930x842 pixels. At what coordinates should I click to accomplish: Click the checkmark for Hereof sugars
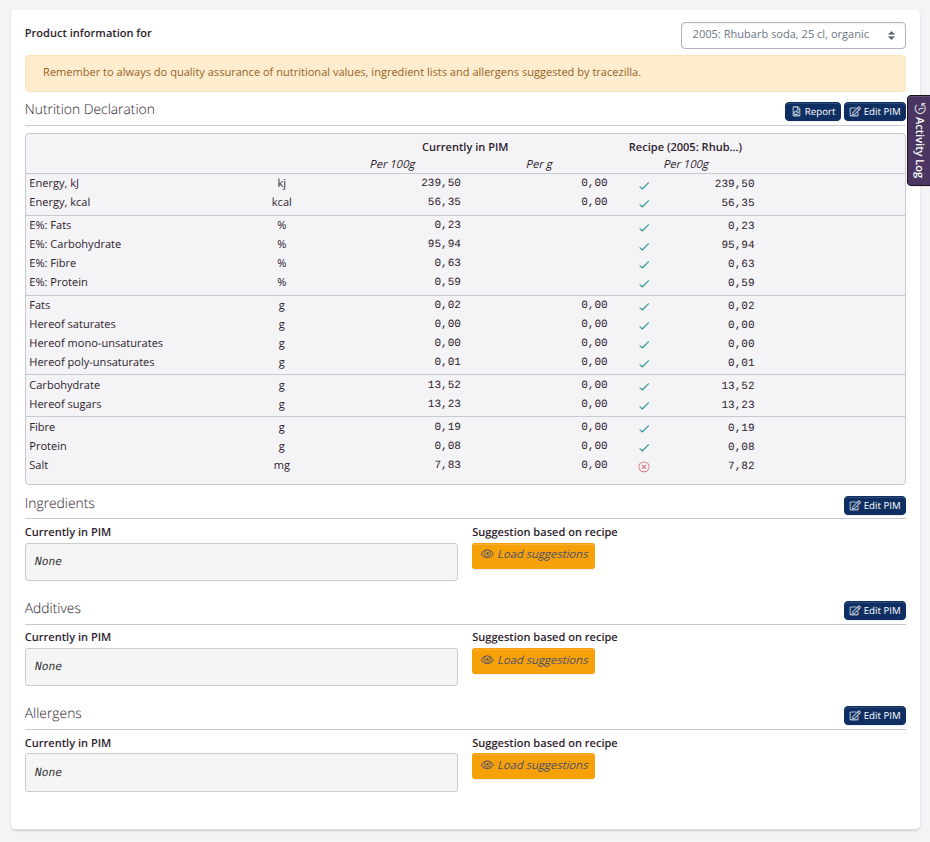click(644, 405)
